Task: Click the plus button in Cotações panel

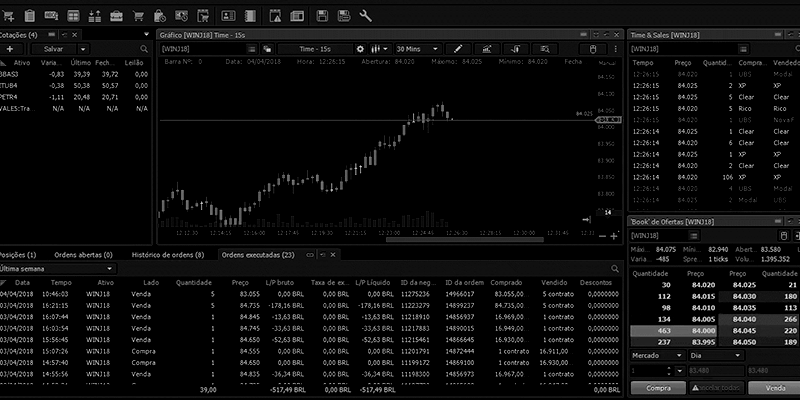Action: (10, 48)
